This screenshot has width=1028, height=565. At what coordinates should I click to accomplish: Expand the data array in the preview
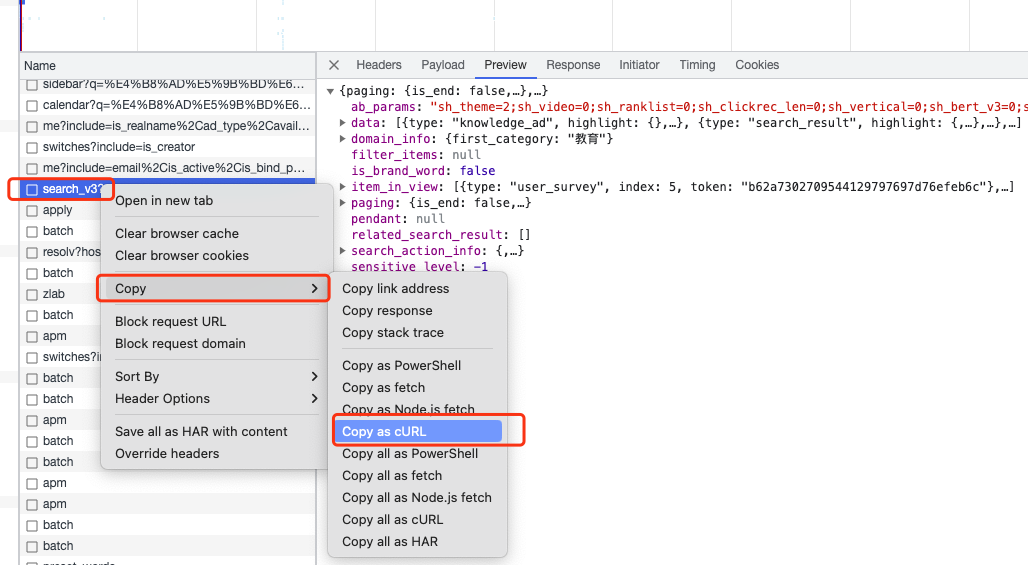pyautogui.click(x=342, y=123)
